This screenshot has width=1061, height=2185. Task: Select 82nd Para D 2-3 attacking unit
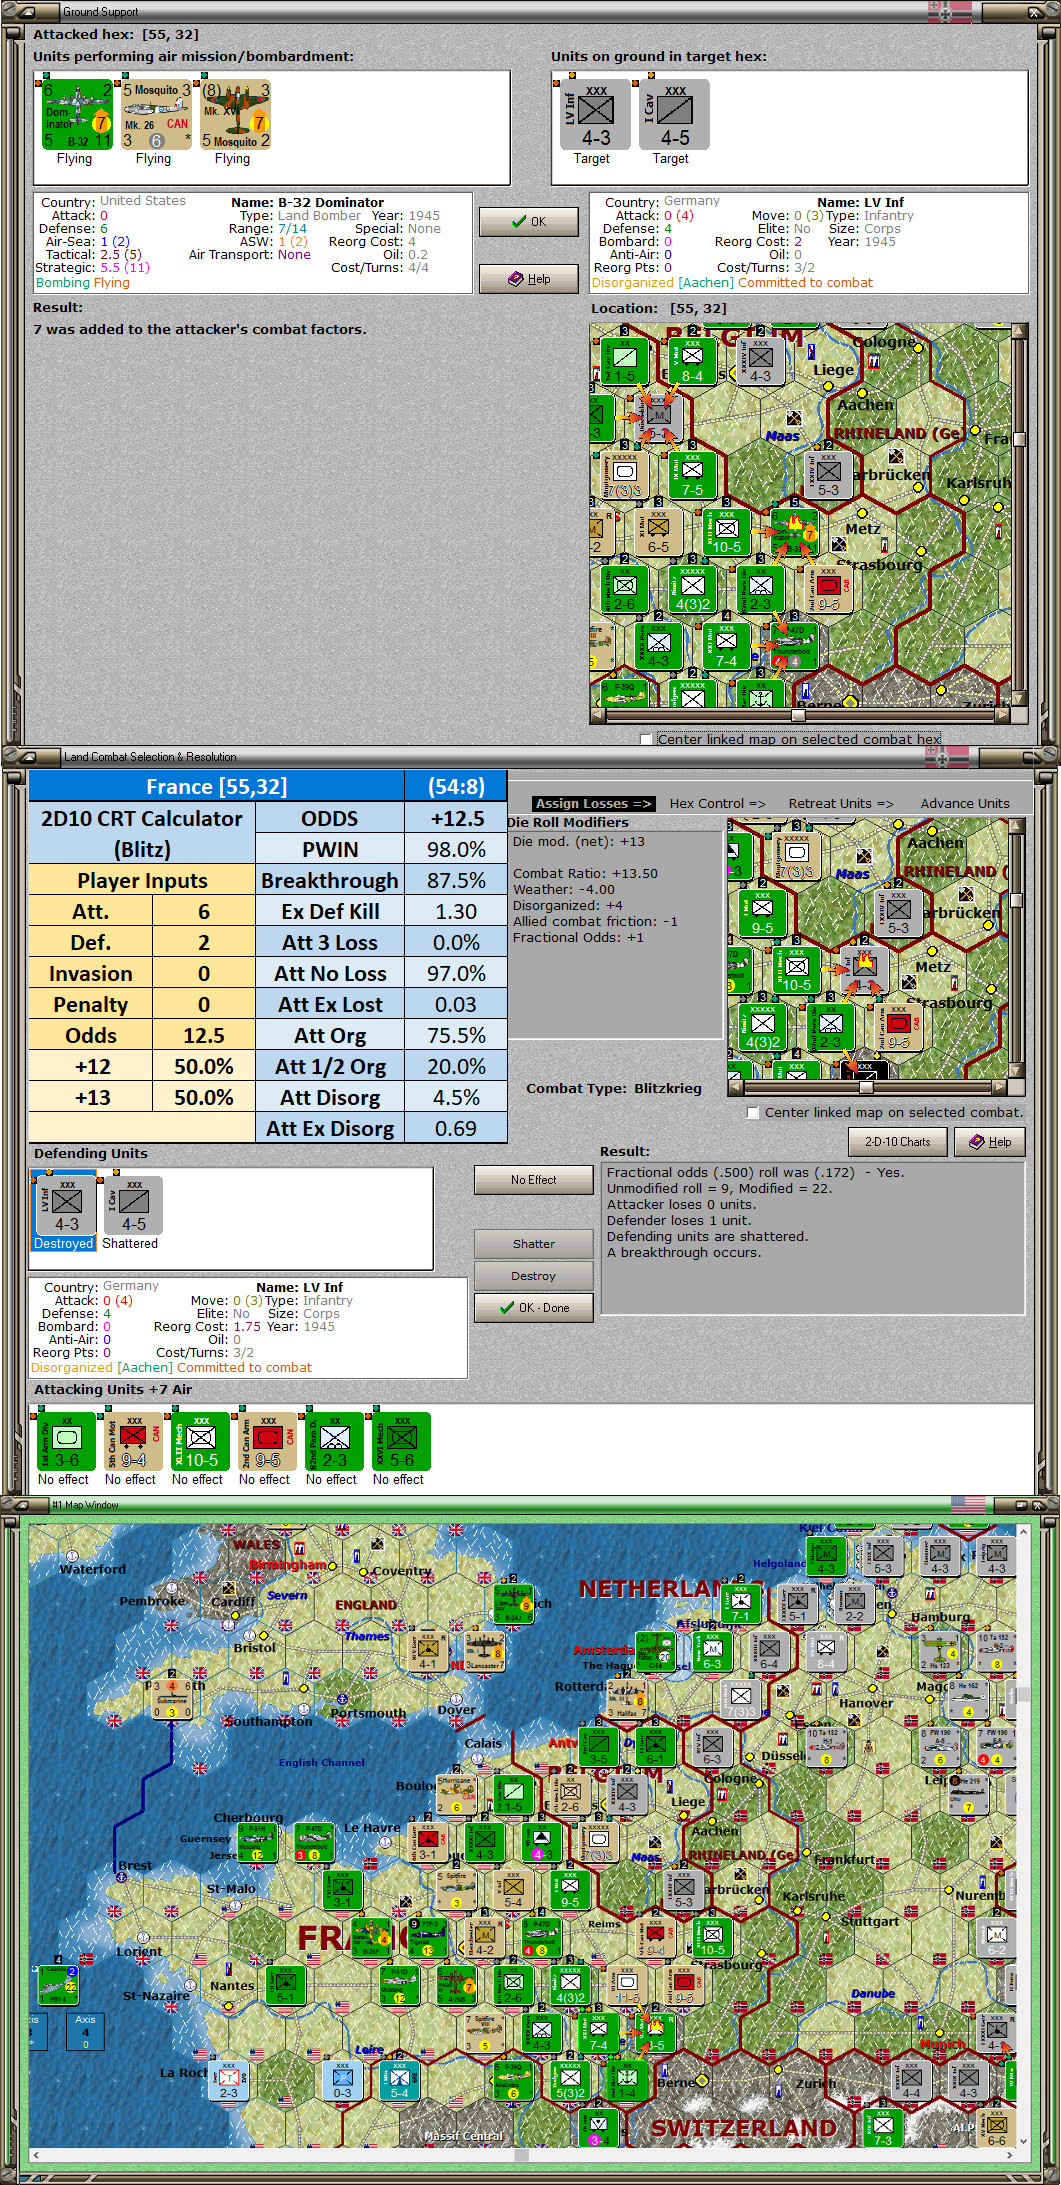(x=334, y=1441)
